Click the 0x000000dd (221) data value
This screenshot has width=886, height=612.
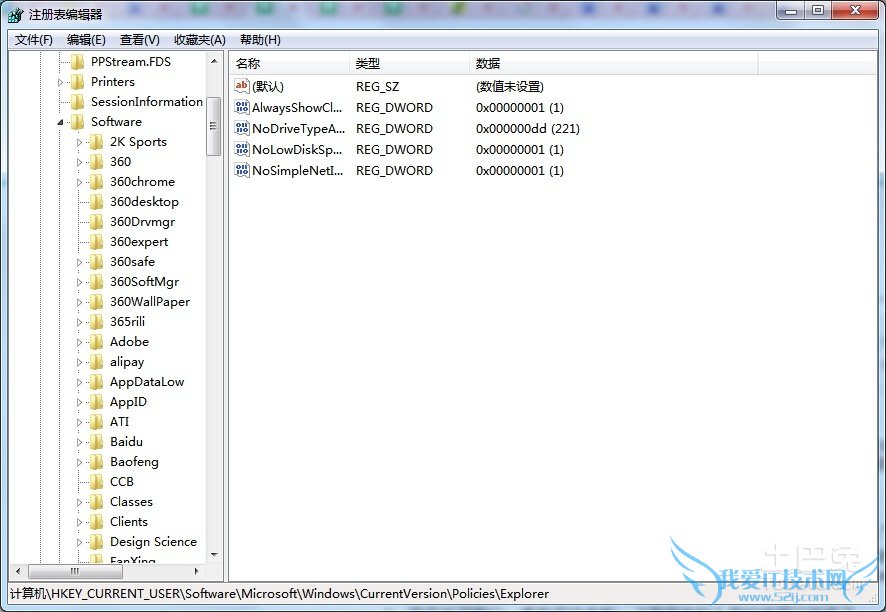tap(528, 129)
